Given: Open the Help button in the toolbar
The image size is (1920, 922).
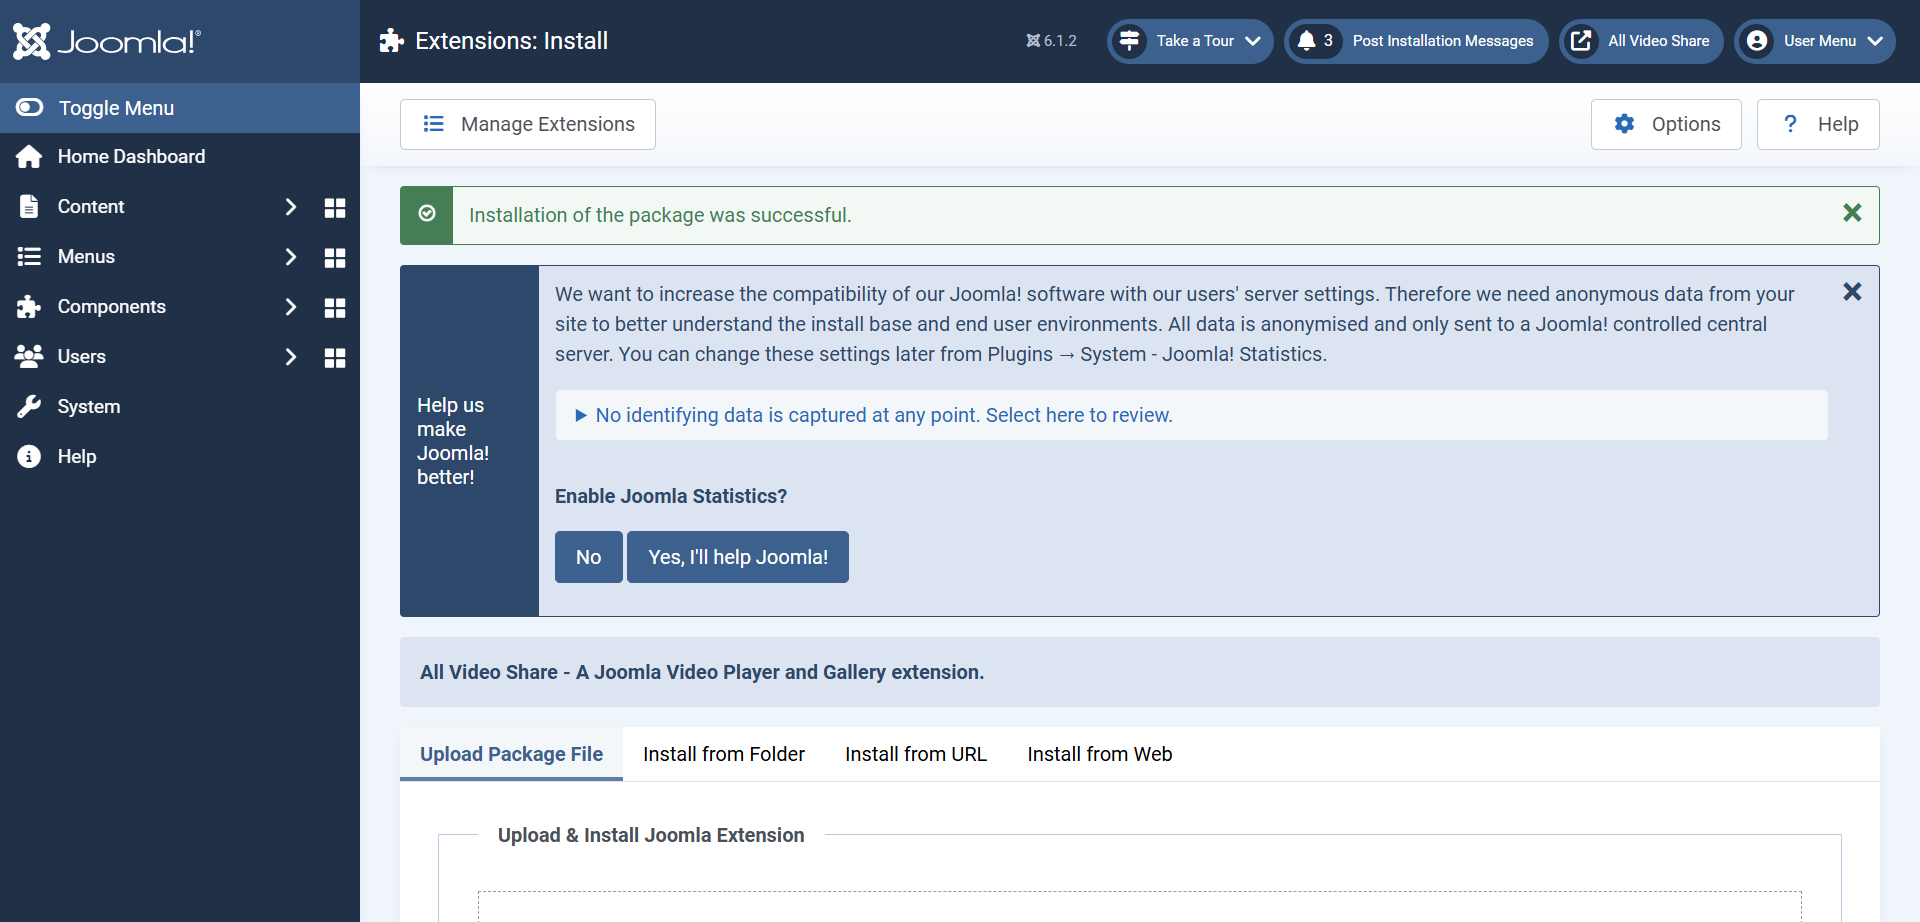Looking at the screenshot, I should pos(1818,124).
